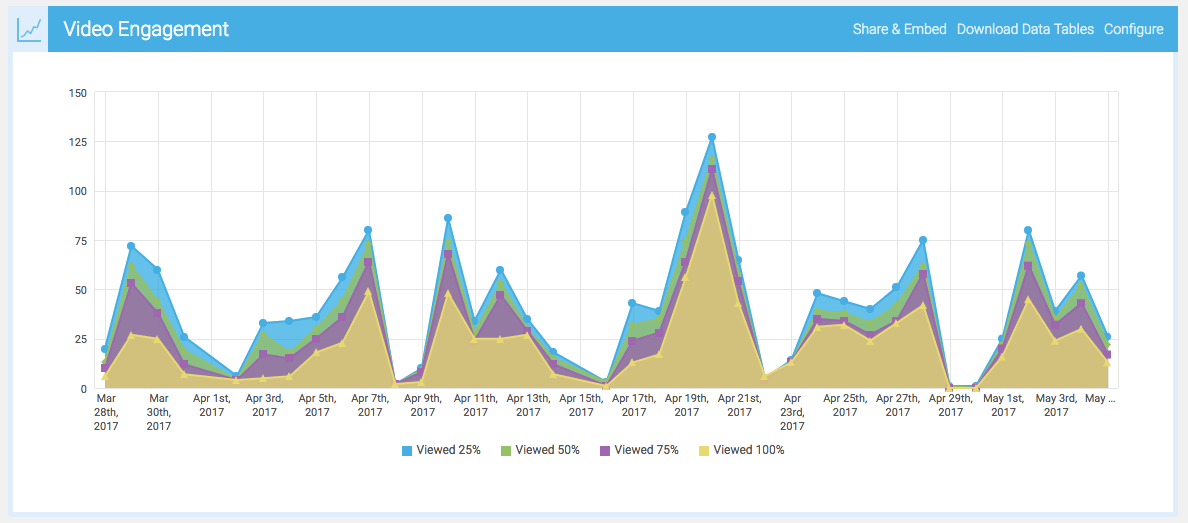This screenshot has height=523, width=1188.
Task: Click the y-axis value 150
Action: (x=78, y=92)
